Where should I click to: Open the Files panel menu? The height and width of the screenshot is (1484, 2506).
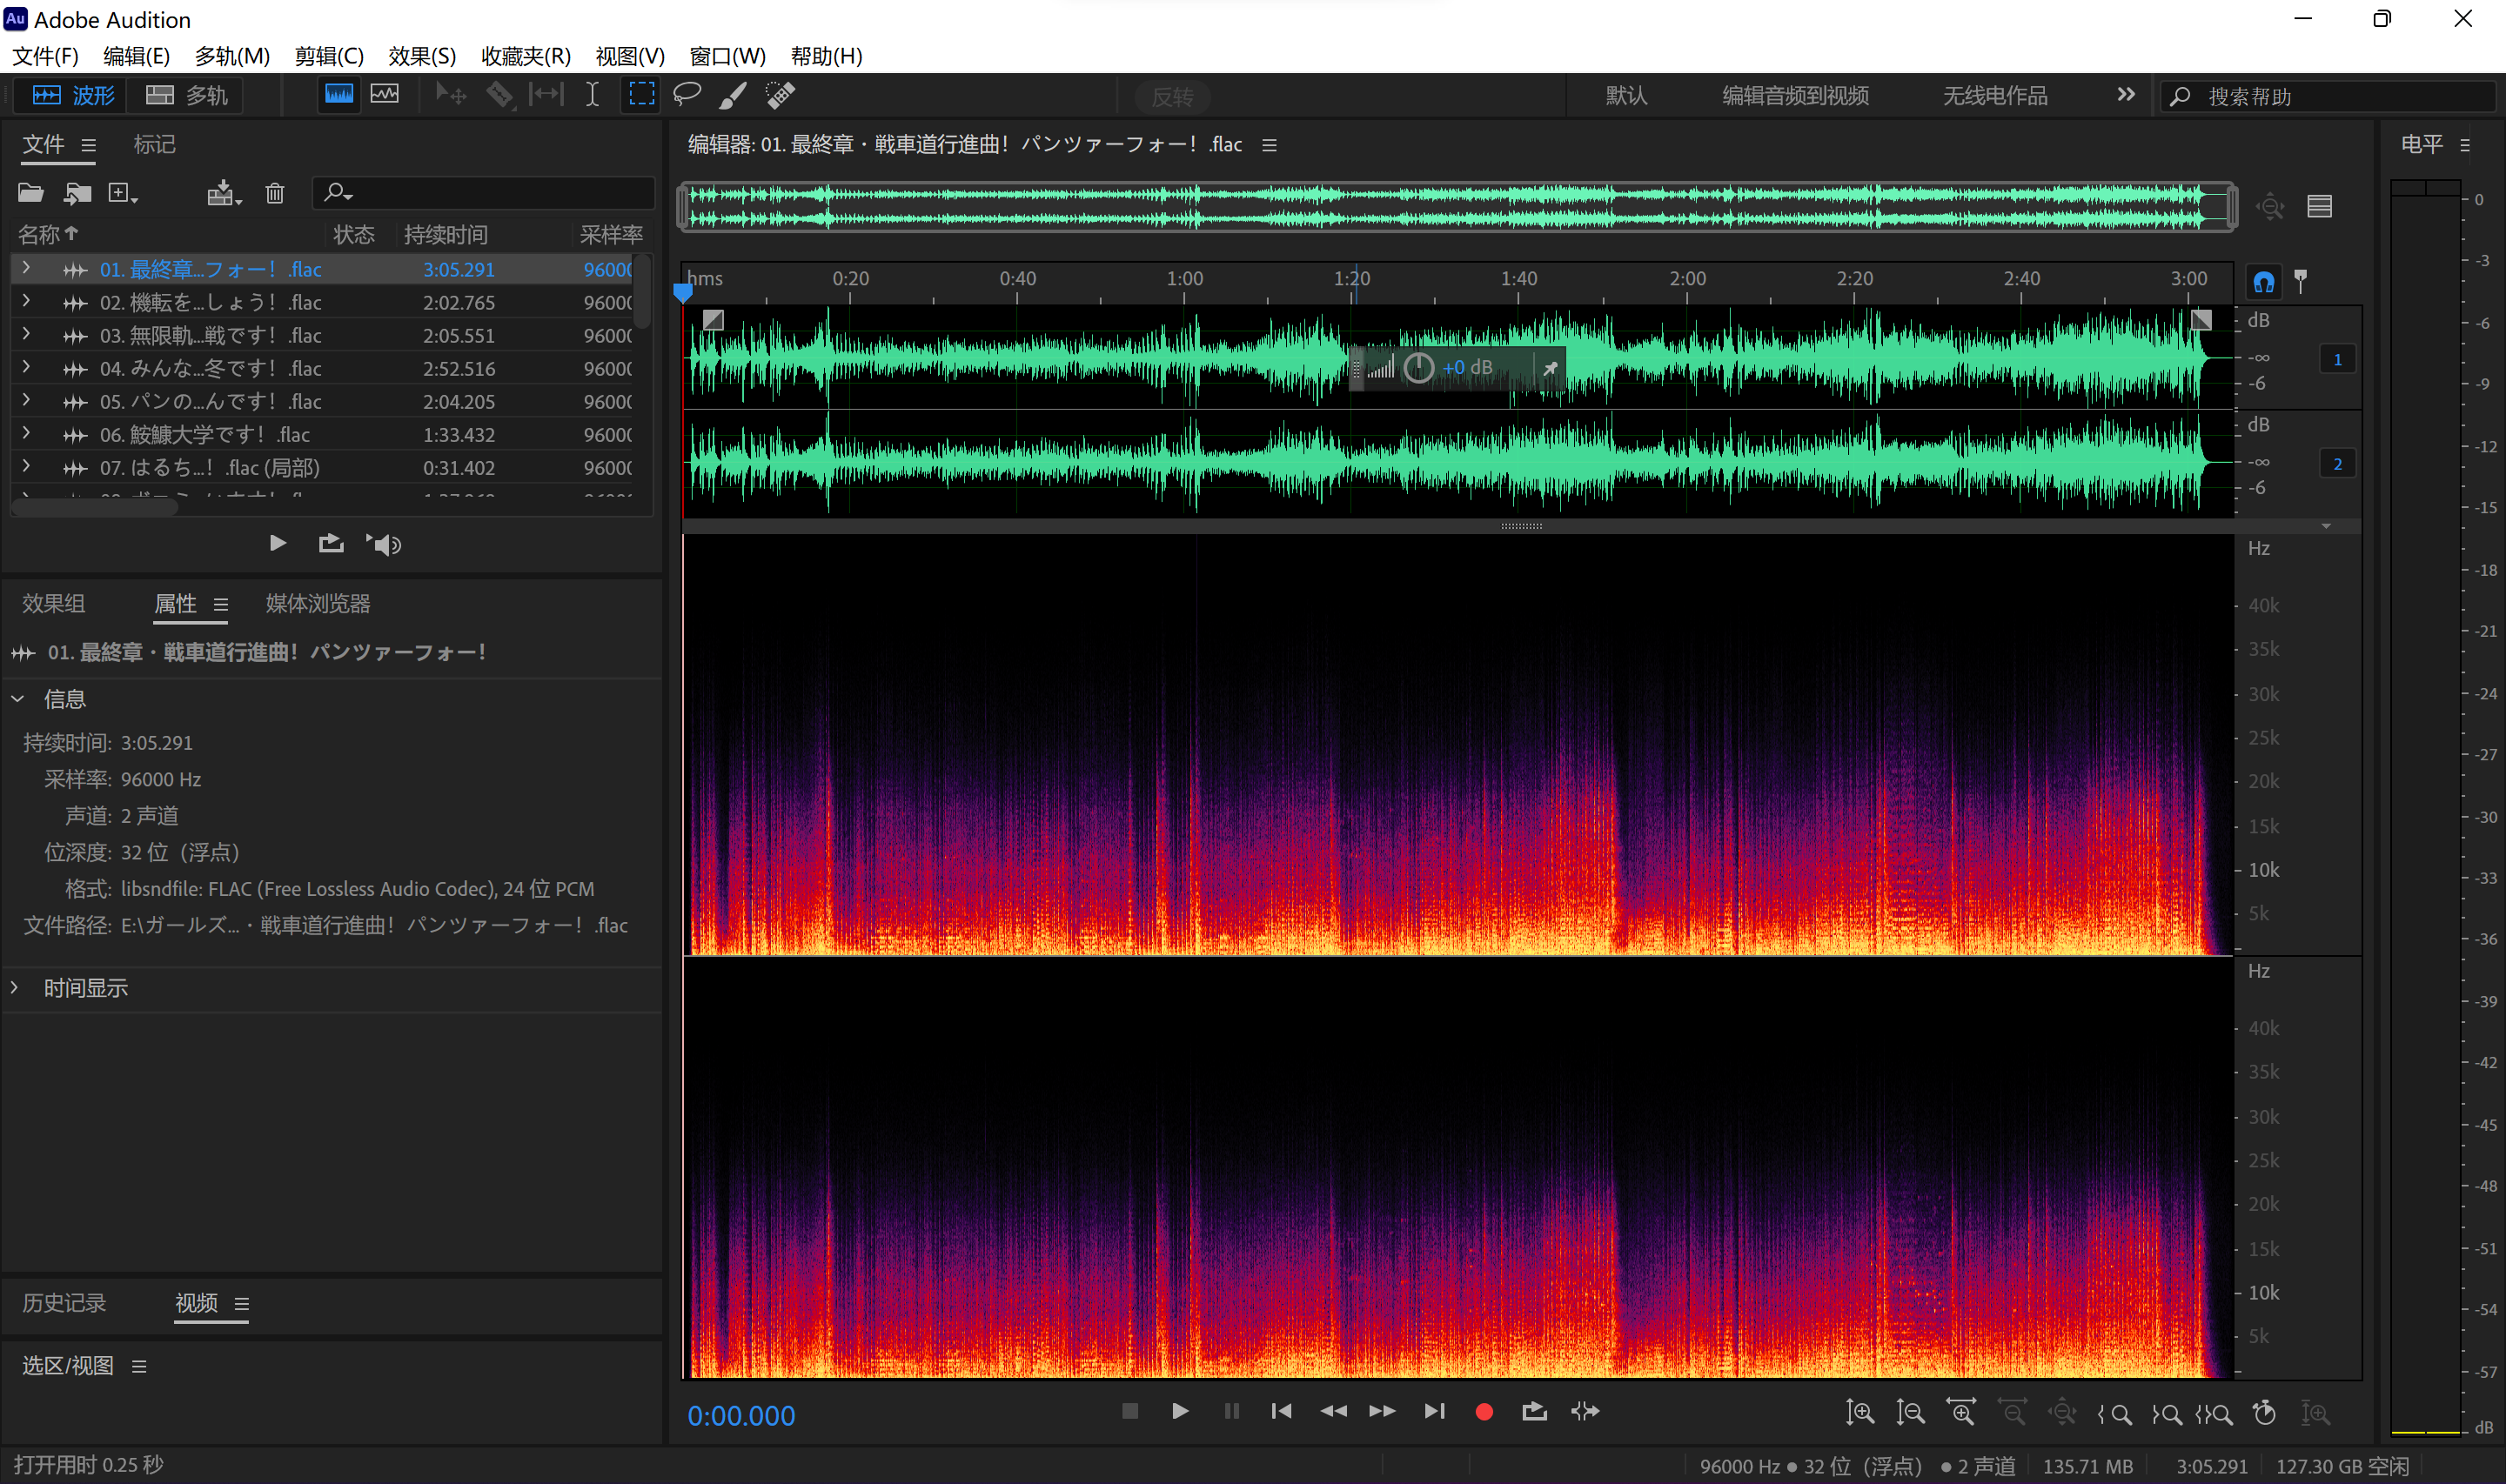tap(89, 146)
